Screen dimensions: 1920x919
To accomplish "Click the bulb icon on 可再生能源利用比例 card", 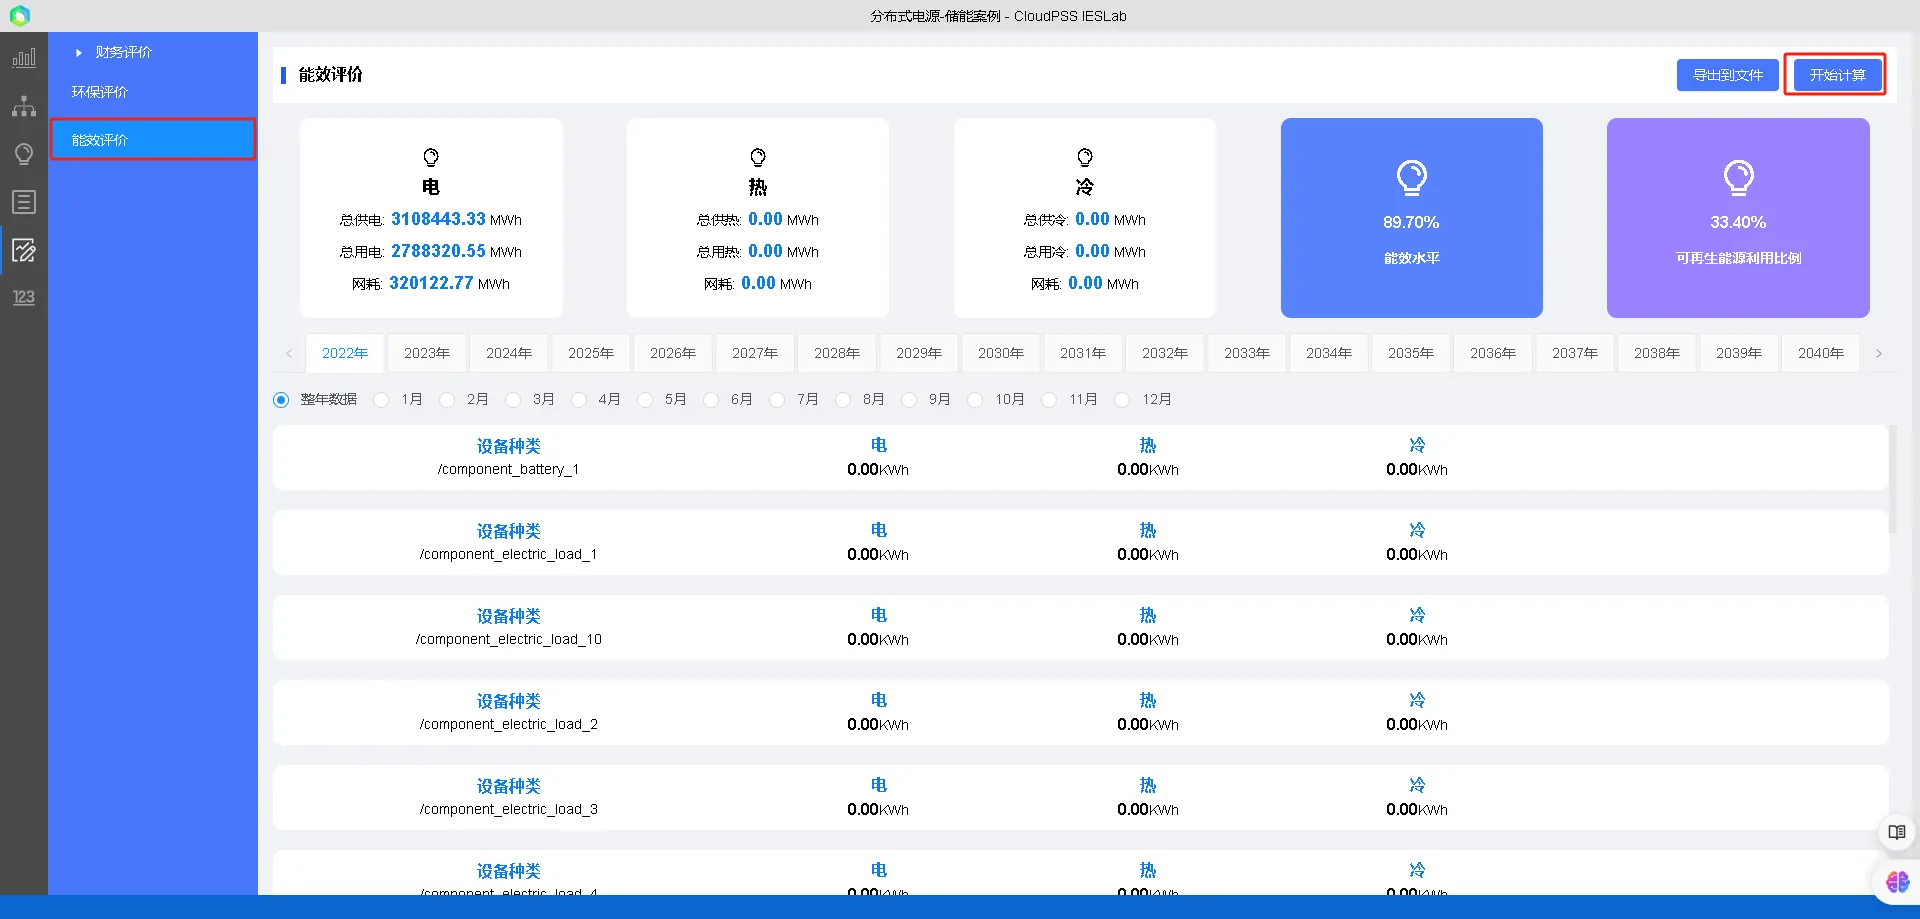I will [1739, 178].
